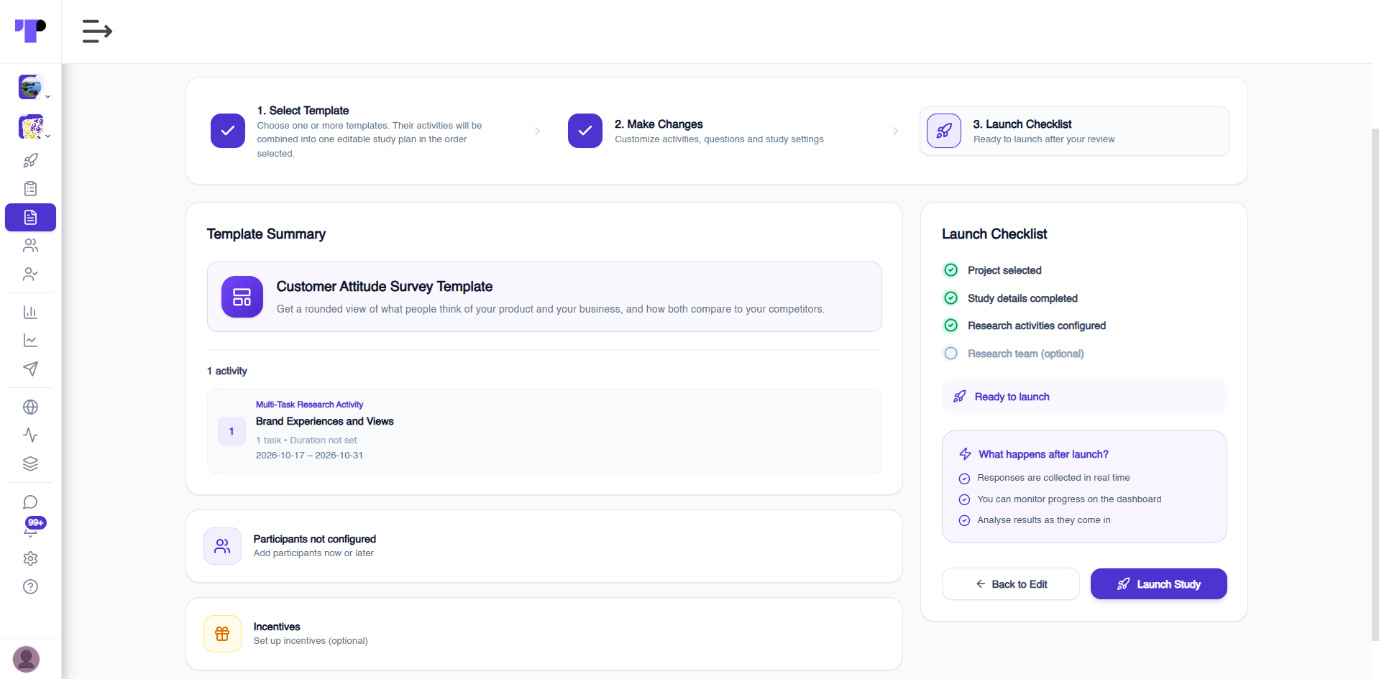Click chevron between Select Template and Make Changes
Image resolution: width=1379 pixels, height=679 pixels.
pos(537,131)
